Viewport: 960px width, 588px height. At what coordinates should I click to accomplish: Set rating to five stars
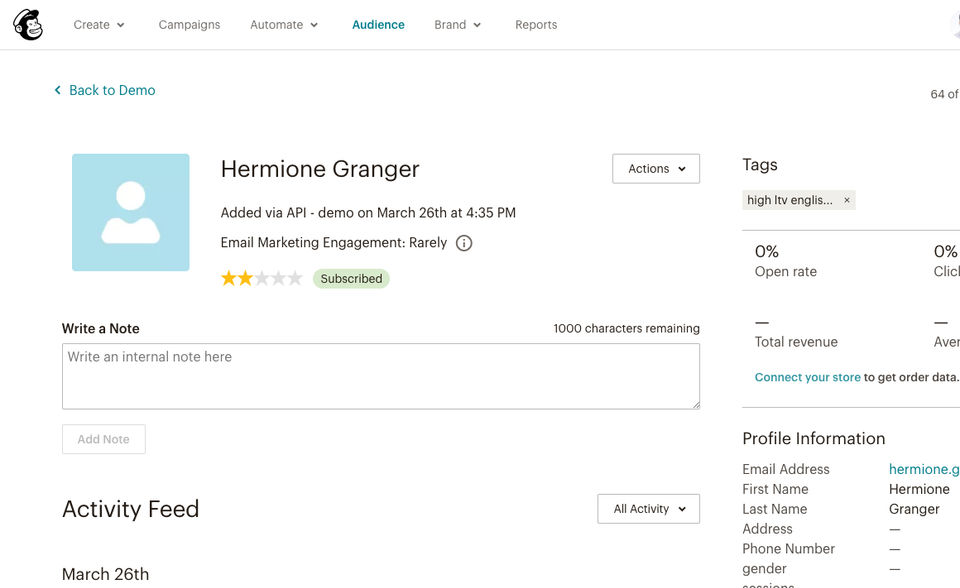(295, 279)
